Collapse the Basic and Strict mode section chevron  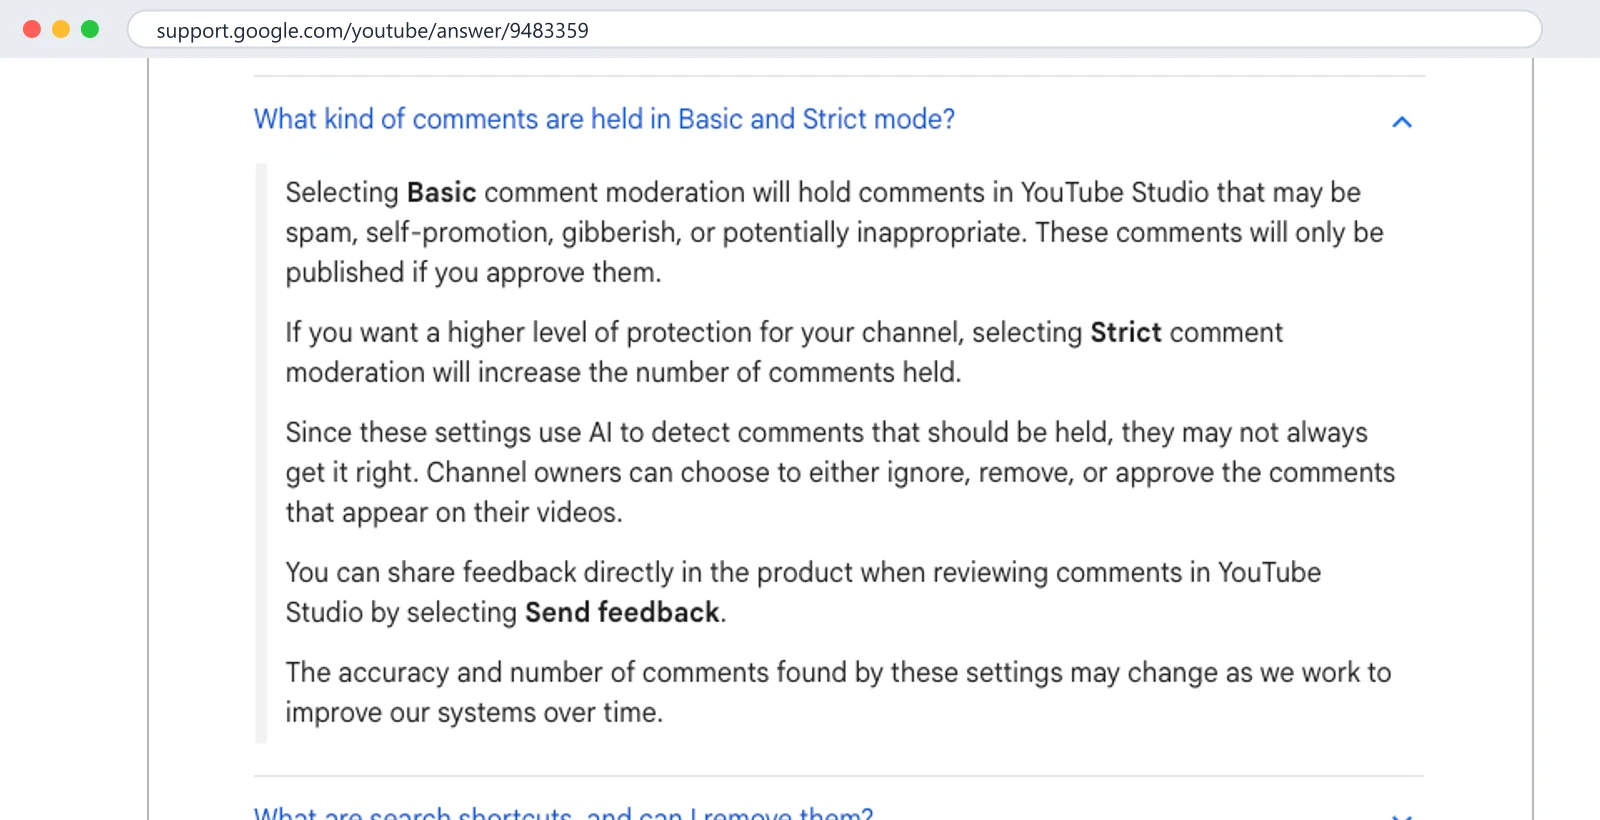point(1402,122)
